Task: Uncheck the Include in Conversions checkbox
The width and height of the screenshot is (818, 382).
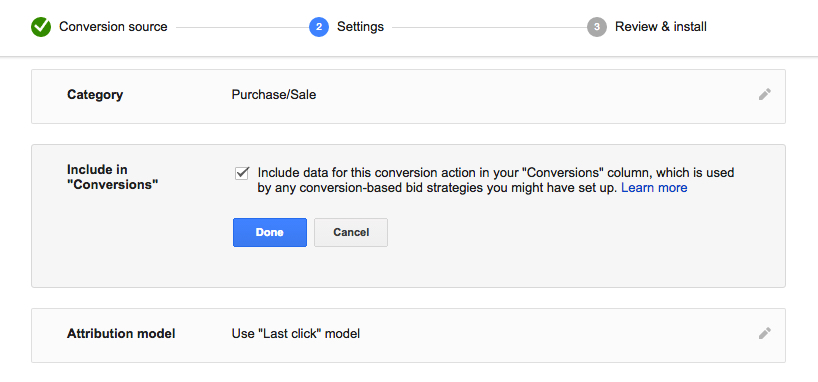Action: tap(242, 173)
